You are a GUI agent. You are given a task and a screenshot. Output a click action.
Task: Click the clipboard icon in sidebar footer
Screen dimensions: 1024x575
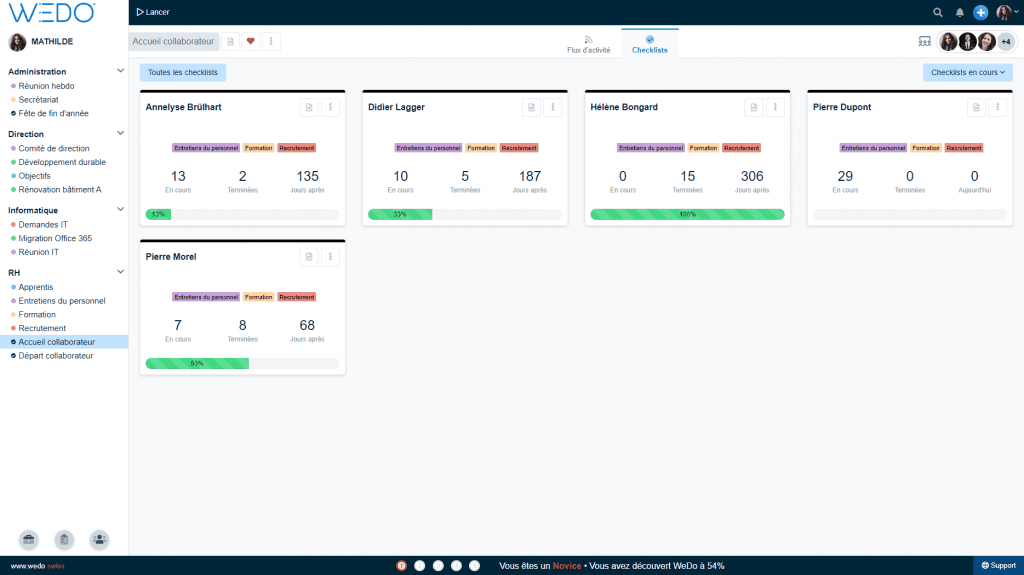click(64, 539)
